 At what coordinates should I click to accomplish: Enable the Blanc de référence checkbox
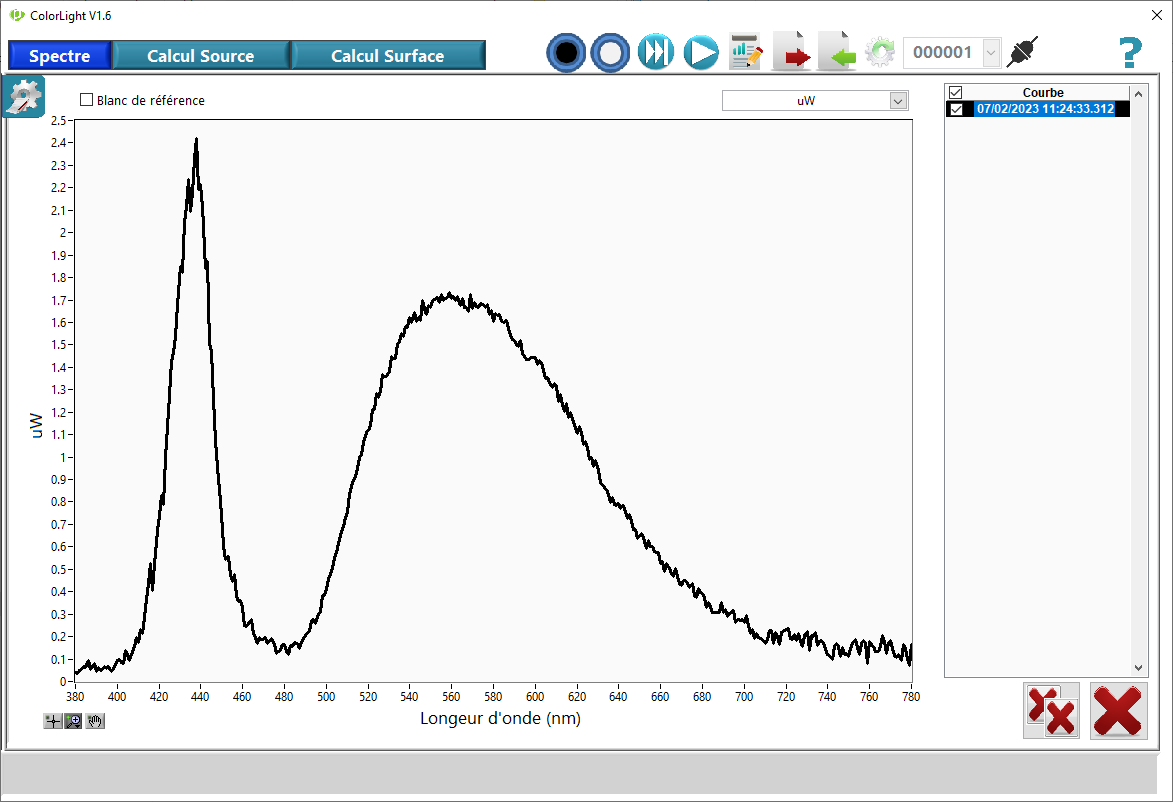click(x=87, y=100)
